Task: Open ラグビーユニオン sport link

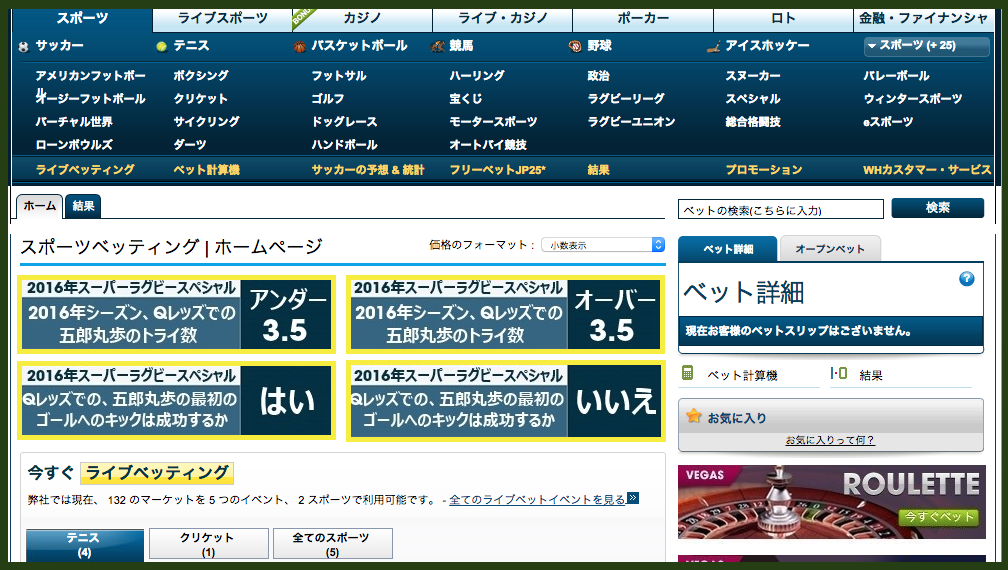Action: tap(631, 122)
